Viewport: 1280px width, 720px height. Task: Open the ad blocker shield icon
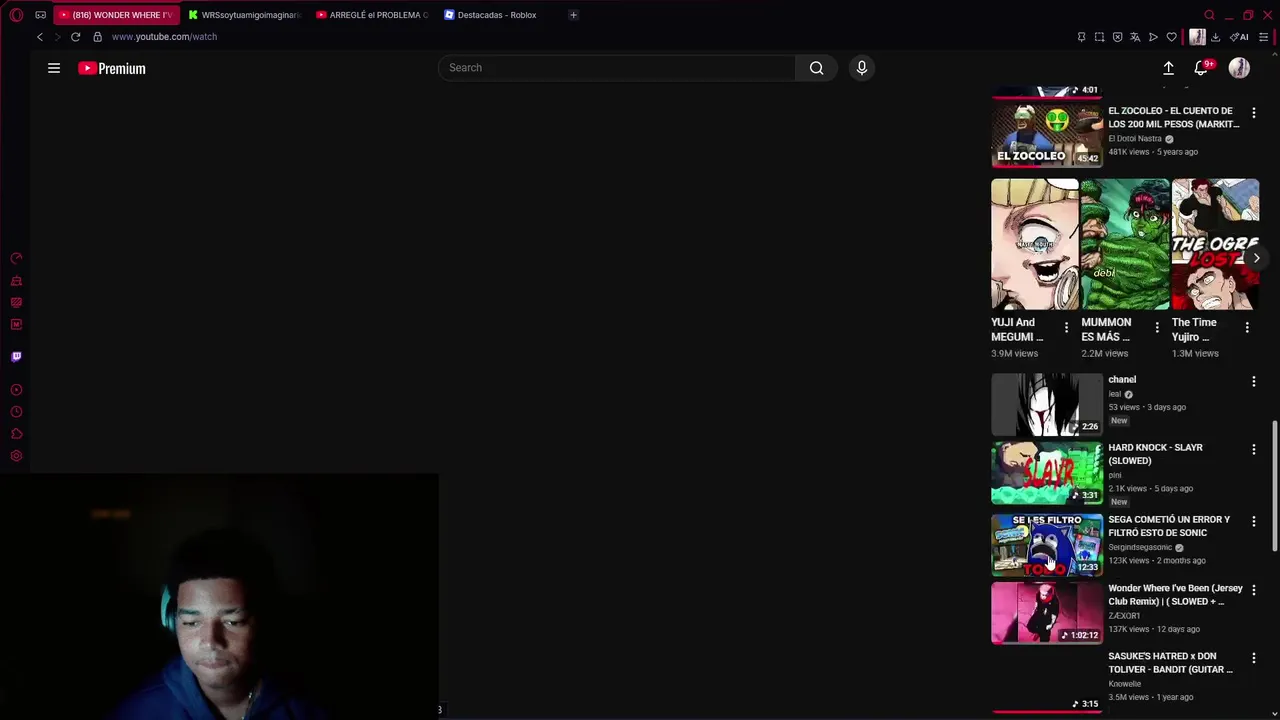[1117, 37]
